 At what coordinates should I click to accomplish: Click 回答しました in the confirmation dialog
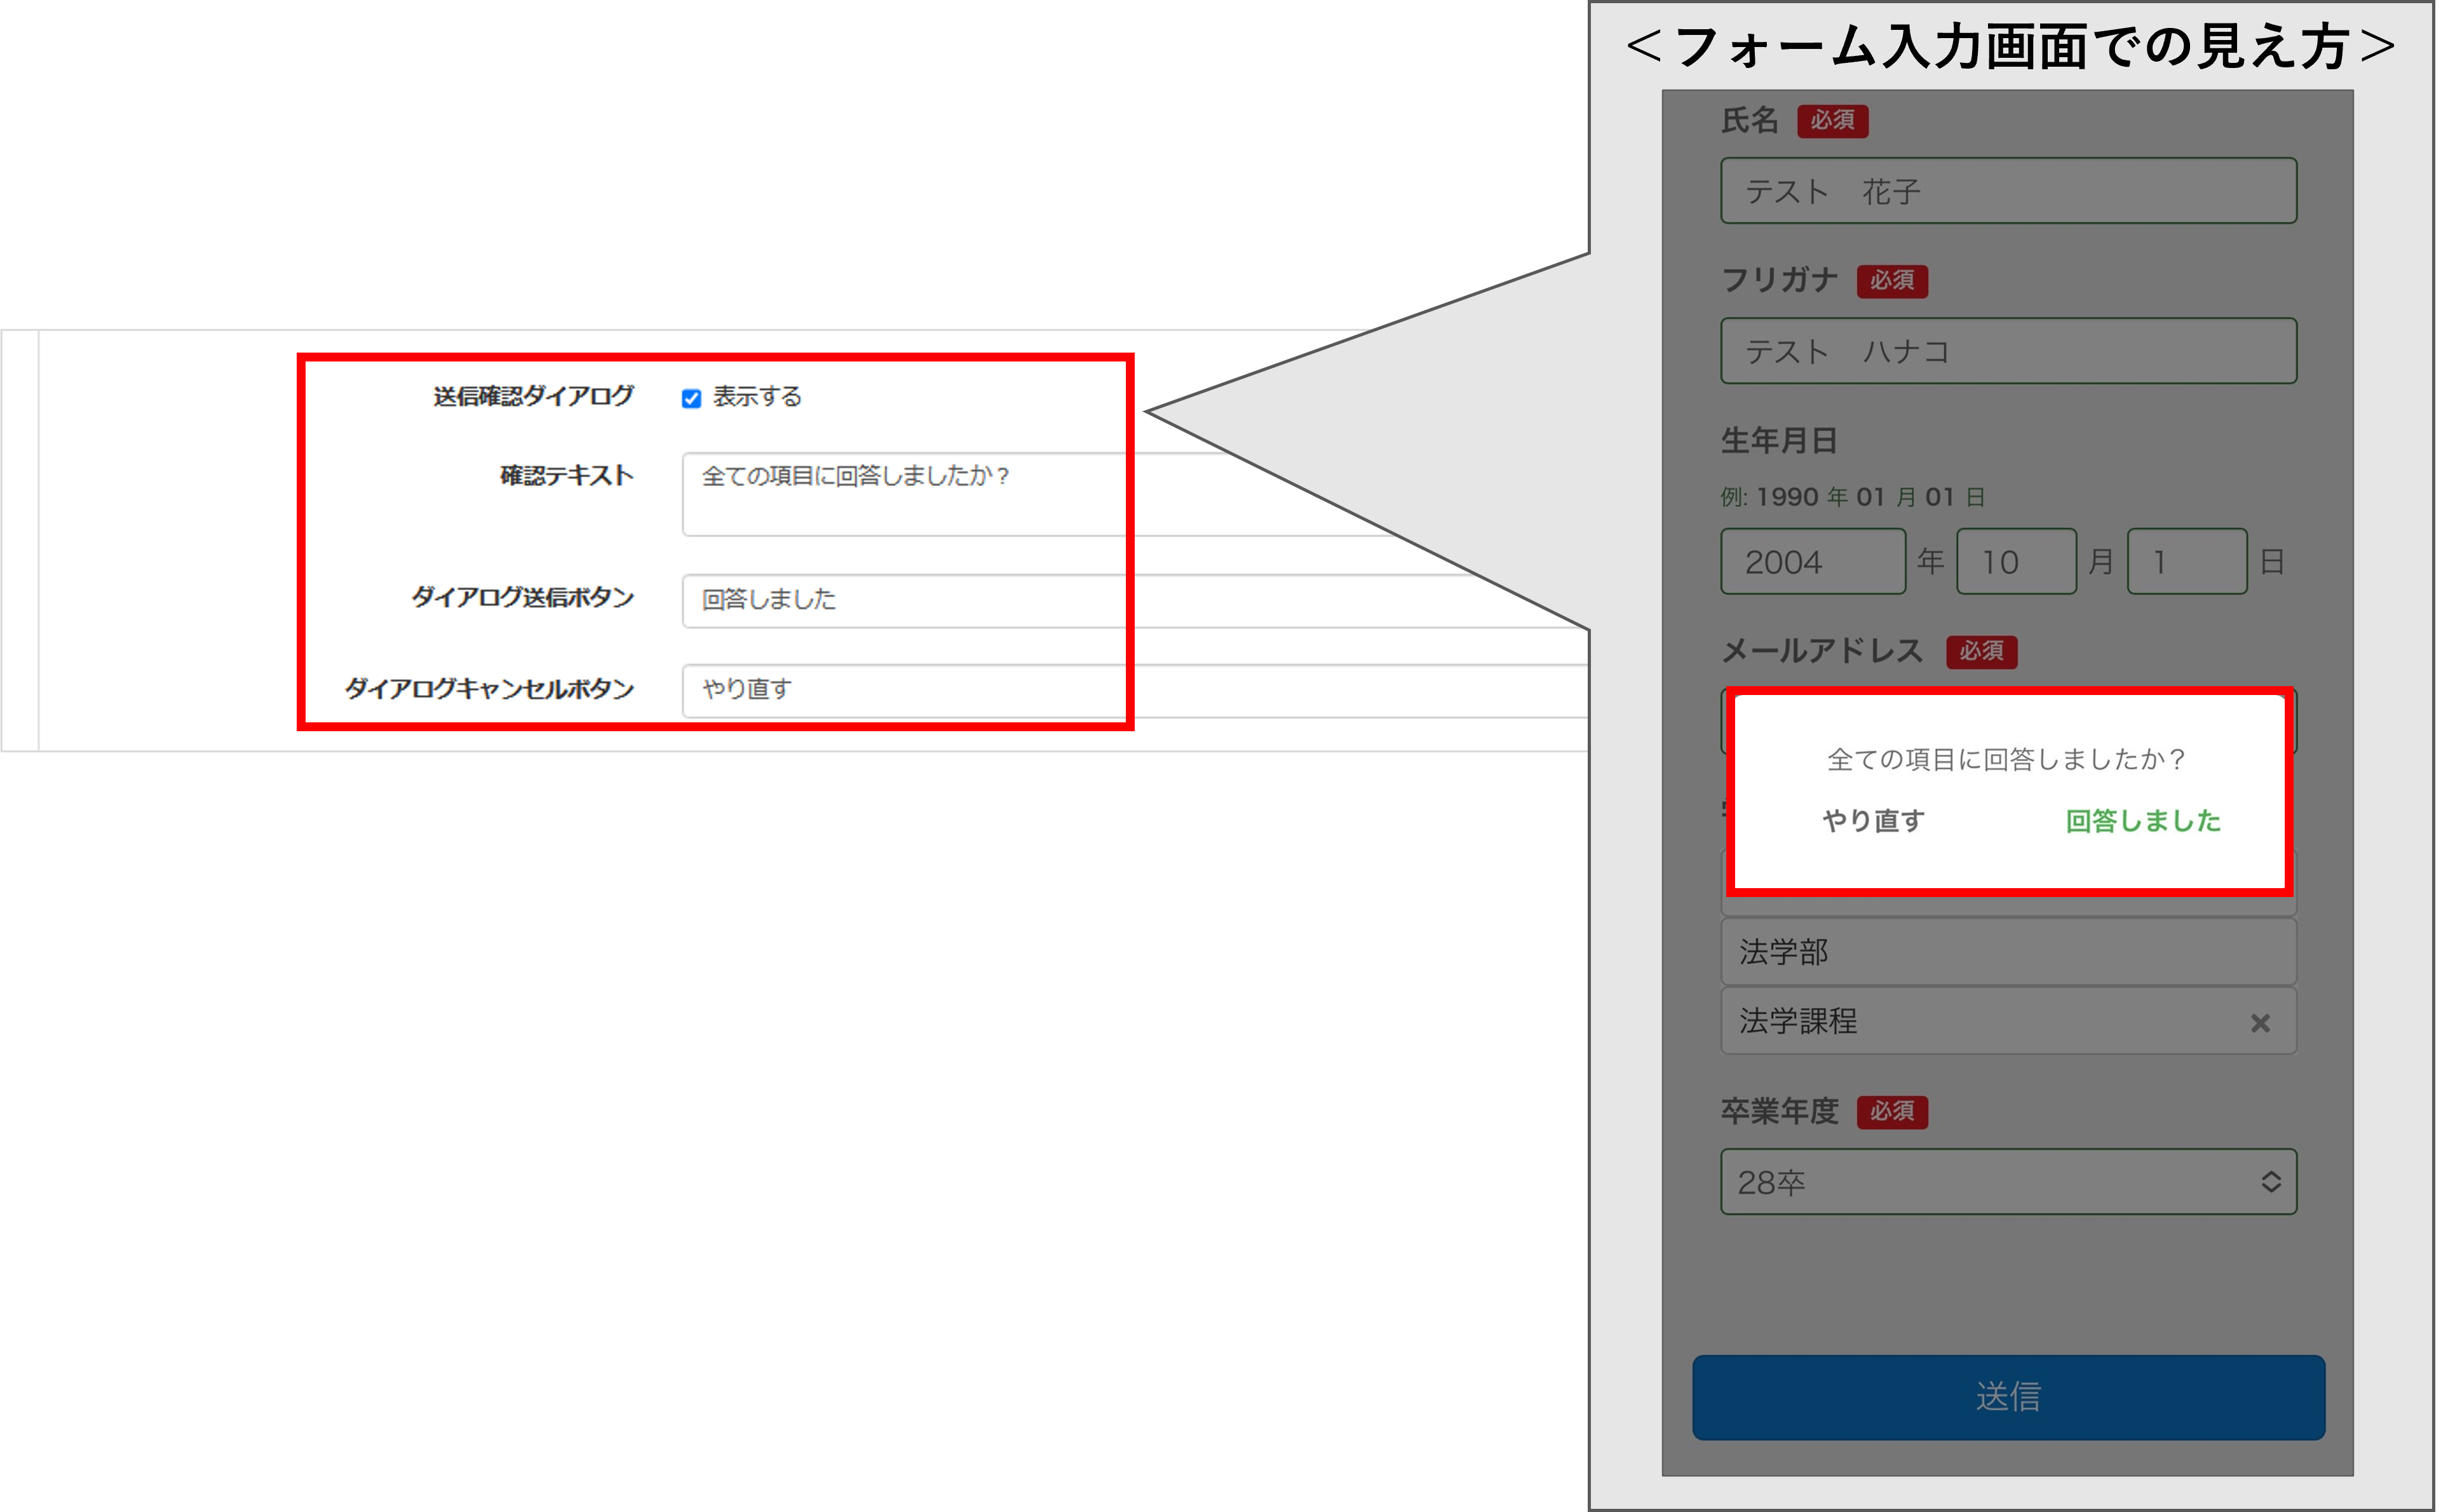[2143, 821]
